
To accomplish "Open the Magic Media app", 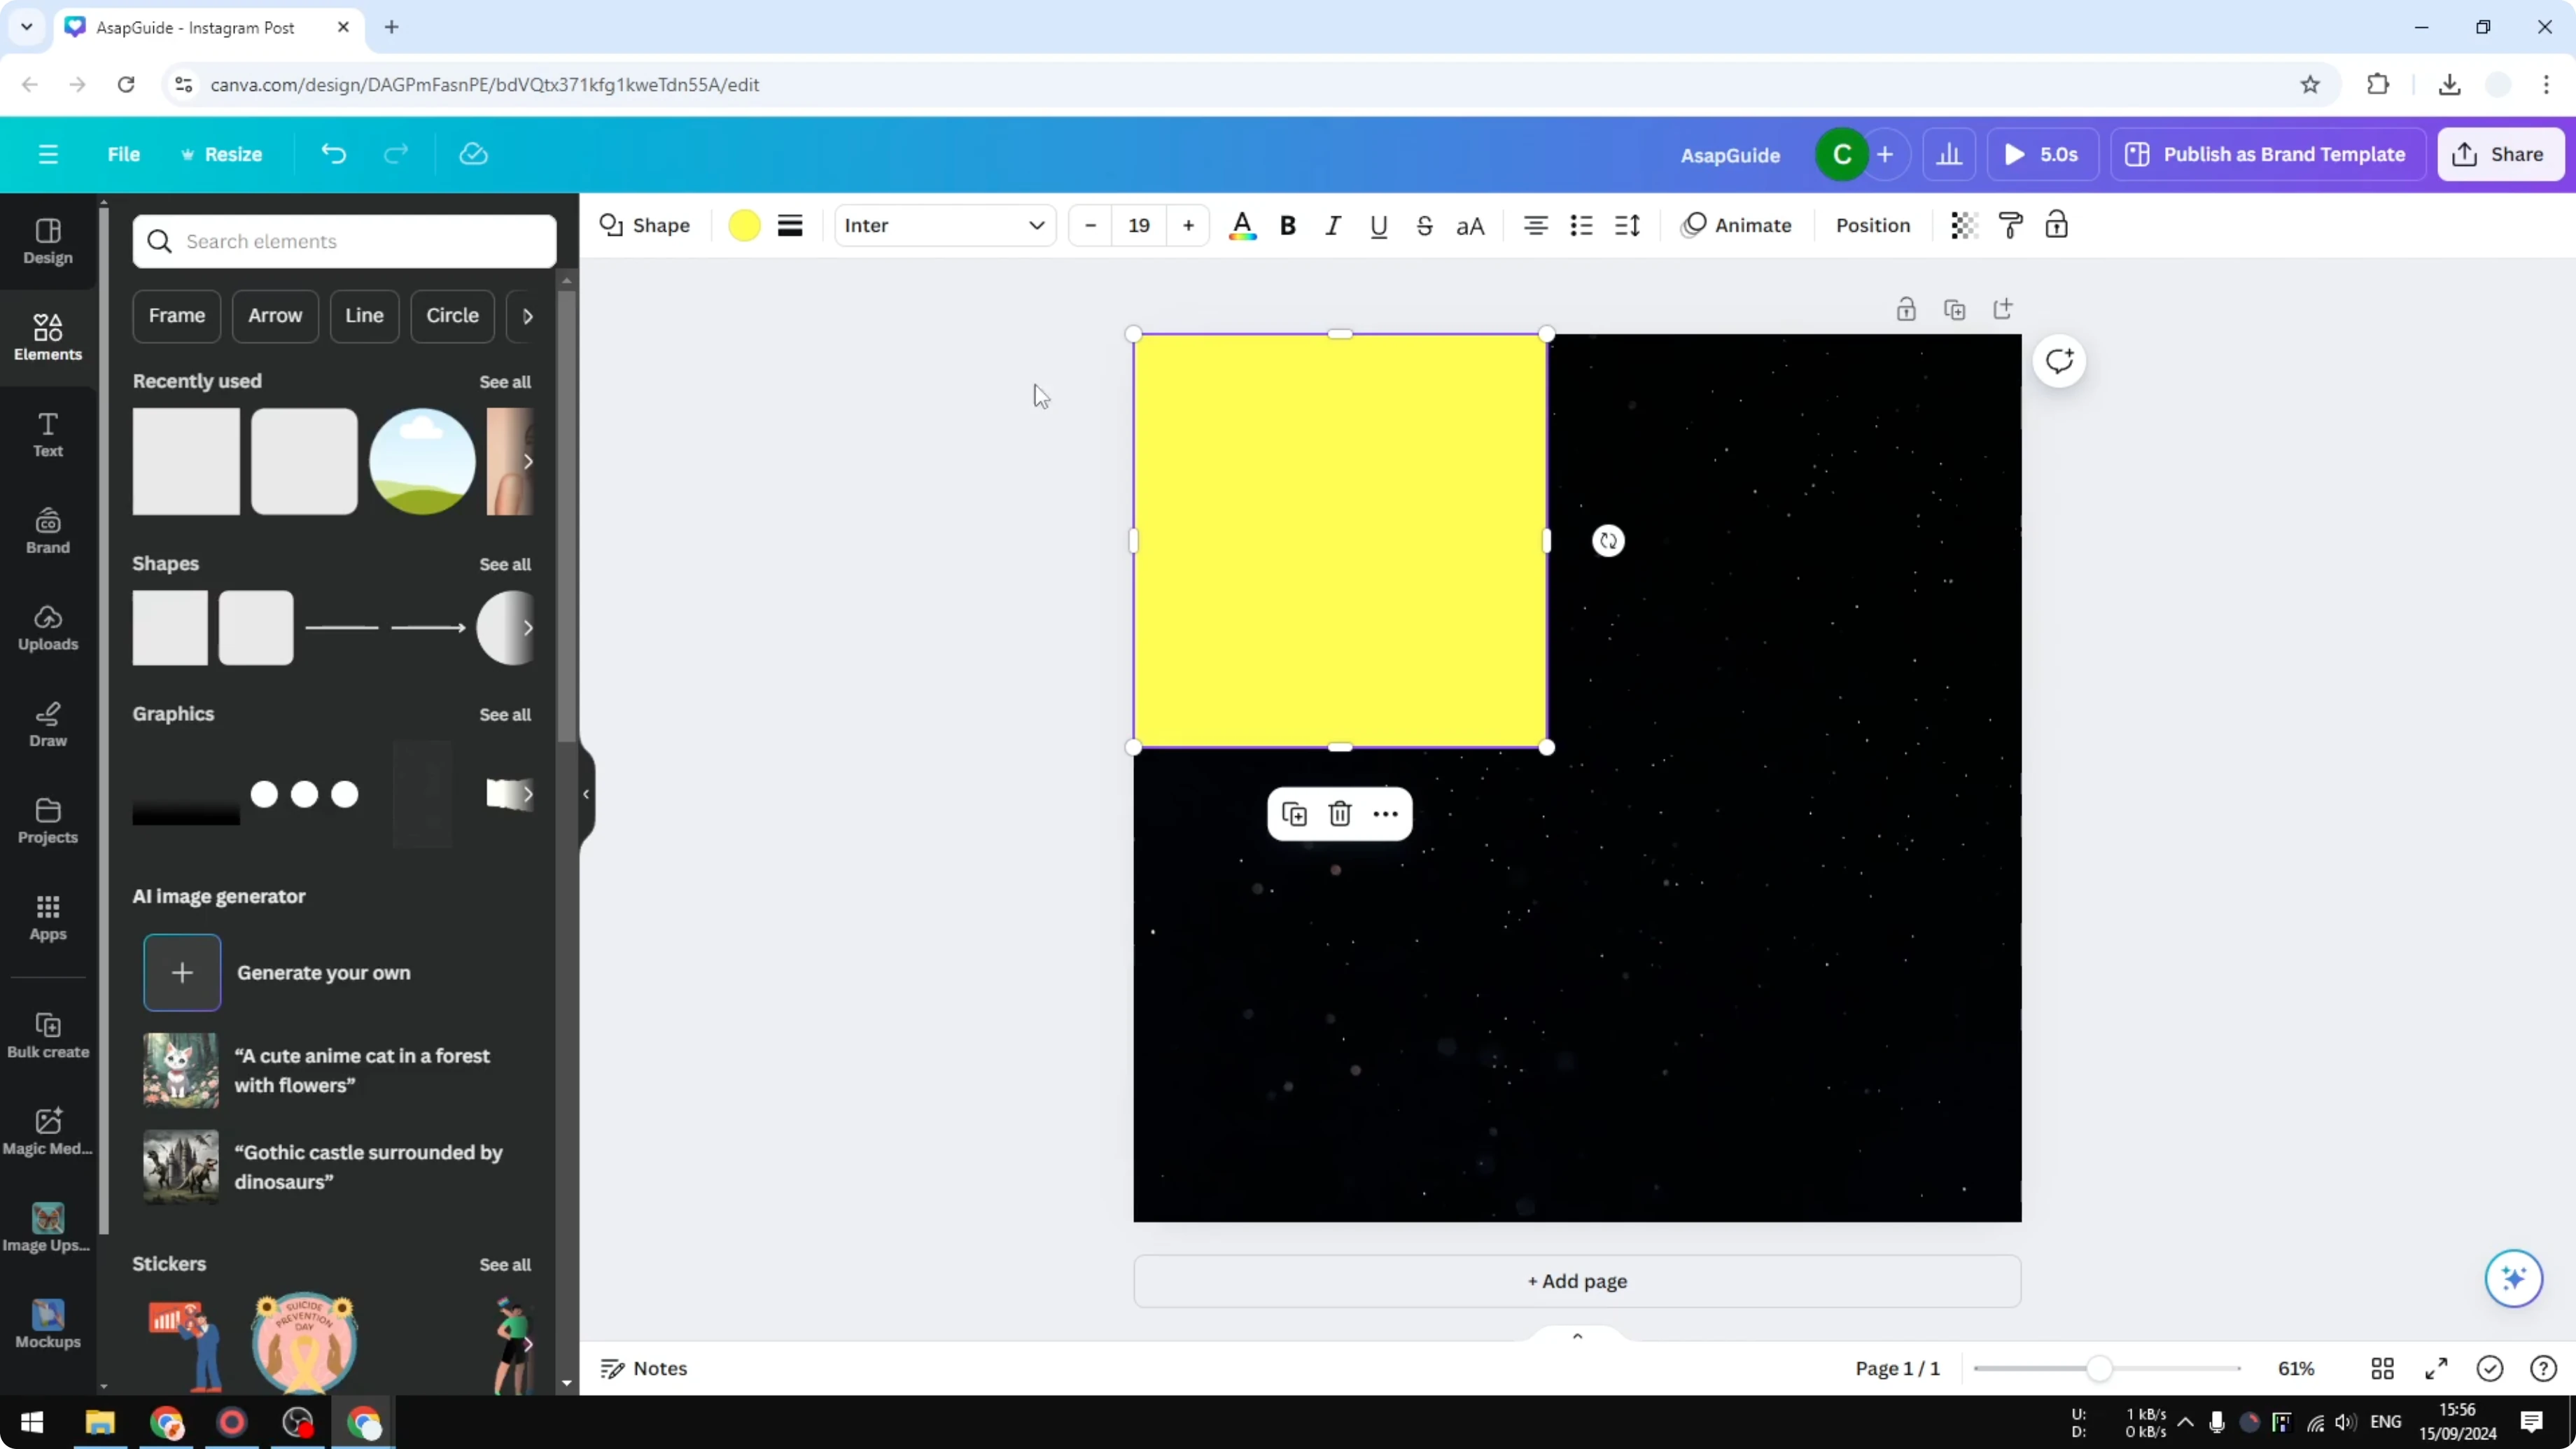I will tap(48, 1132).
